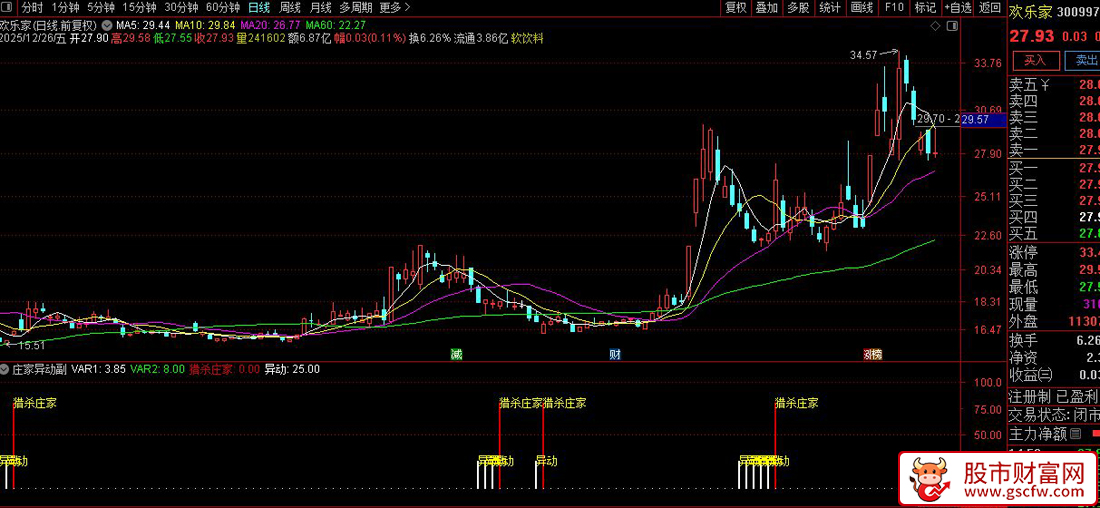Switch to the 周线 weekly chart
1100x508 pixels.
pyautogui.click(x=290, y=8)
